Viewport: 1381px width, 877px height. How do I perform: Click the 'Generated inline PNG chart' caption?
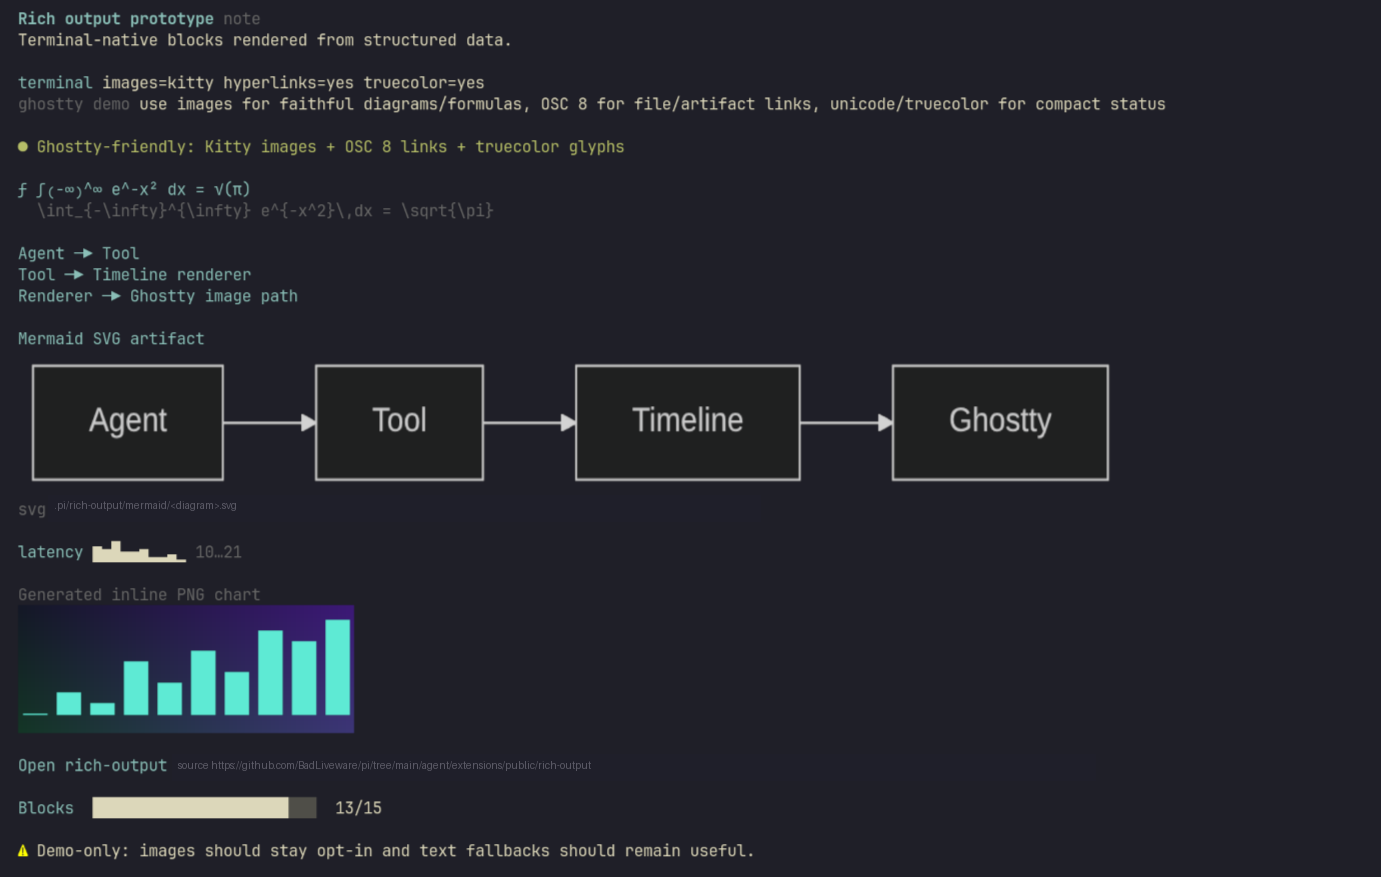tap(139, 595)
